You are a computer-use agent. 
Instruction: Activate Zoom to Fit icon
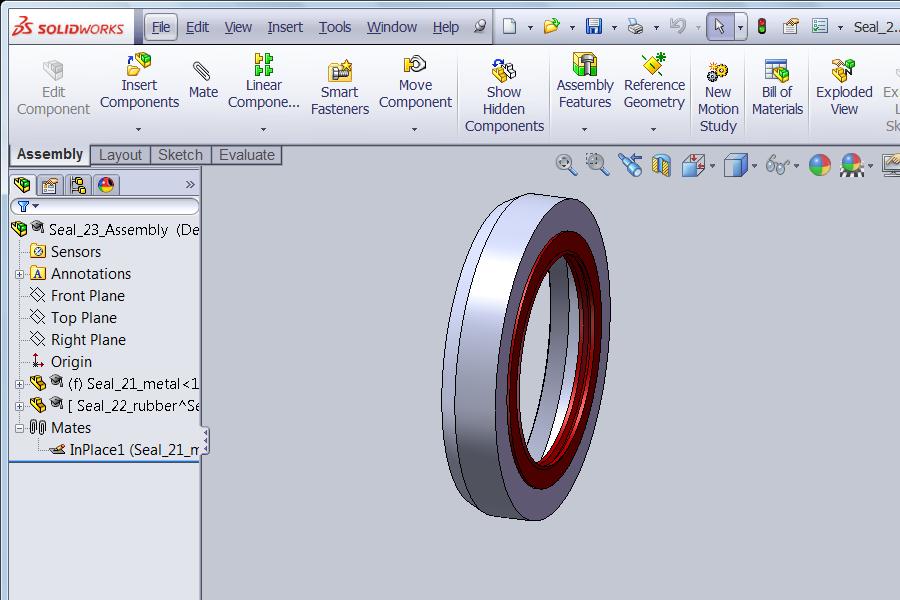[x=566, y=165]
